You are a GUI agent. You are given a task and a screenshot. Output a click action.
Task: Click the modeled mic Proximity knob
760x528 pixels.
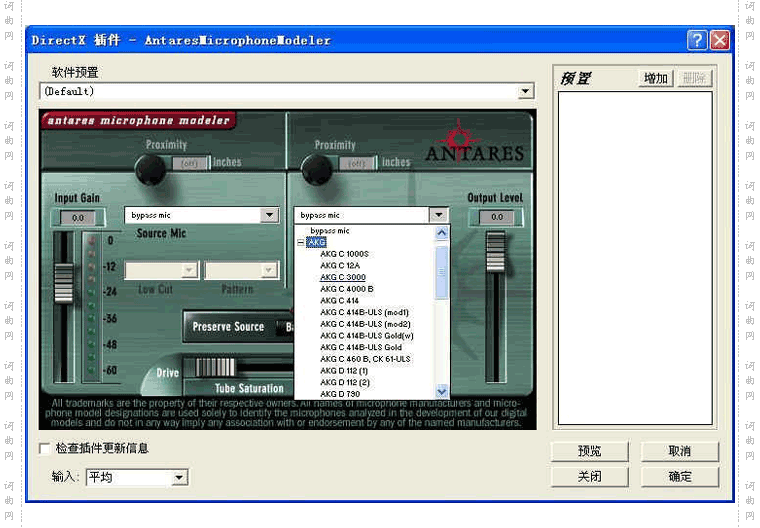(x=317, y=170)
